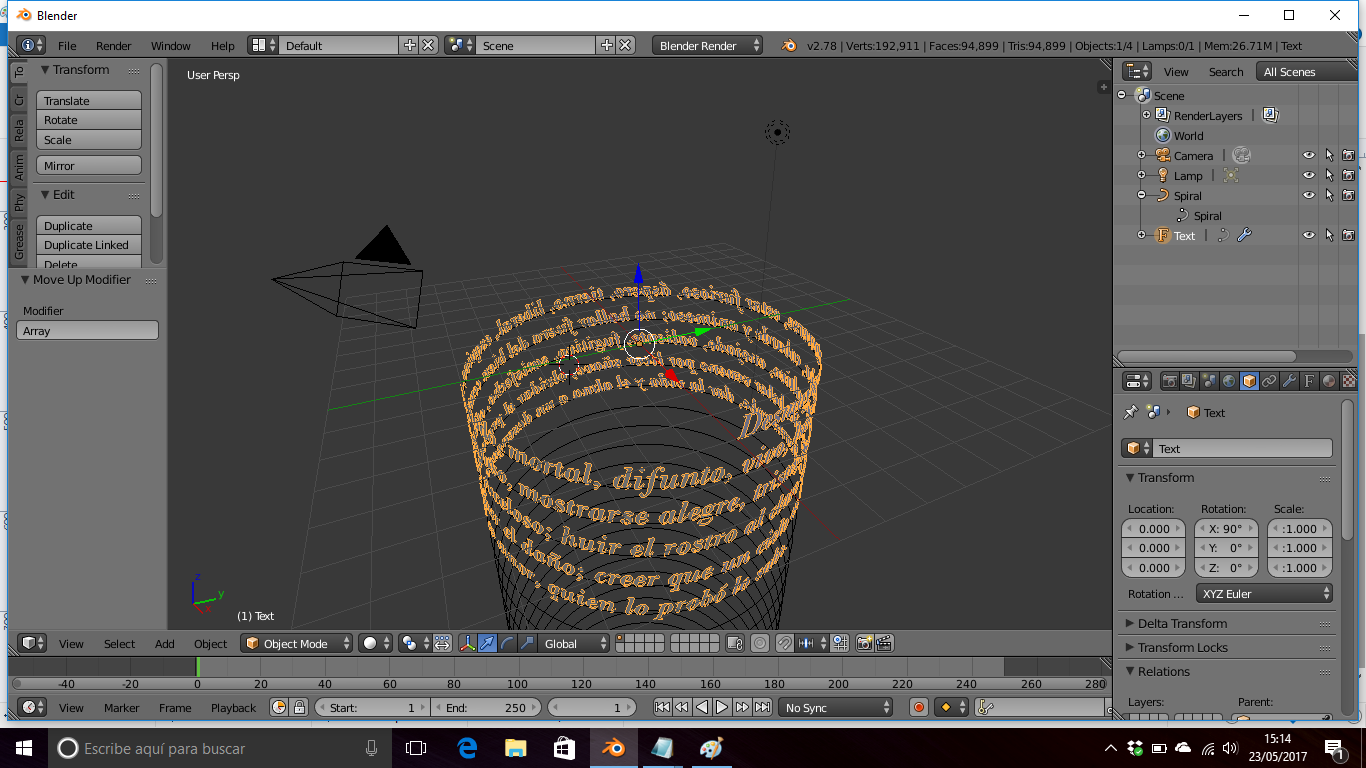The height and width of the screenshot is (768, 1366).
Task: Open the Help menu
Action: pos(223,45)
